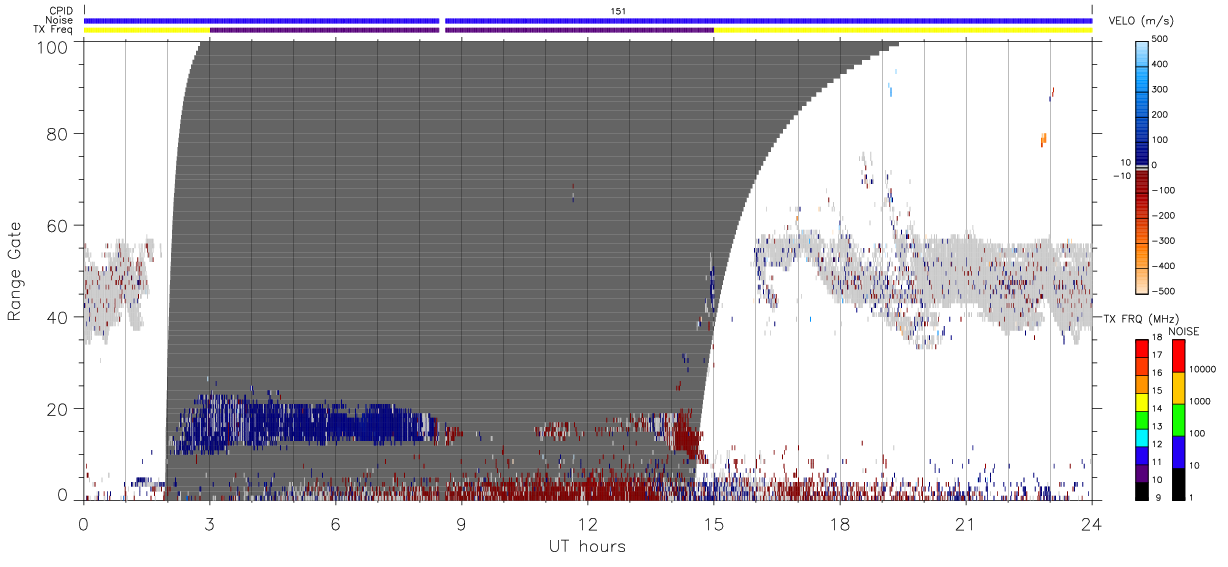Click the green swatch in NOISE legend
This screenshot has width=1228, height=567.
click(1177, 419)
